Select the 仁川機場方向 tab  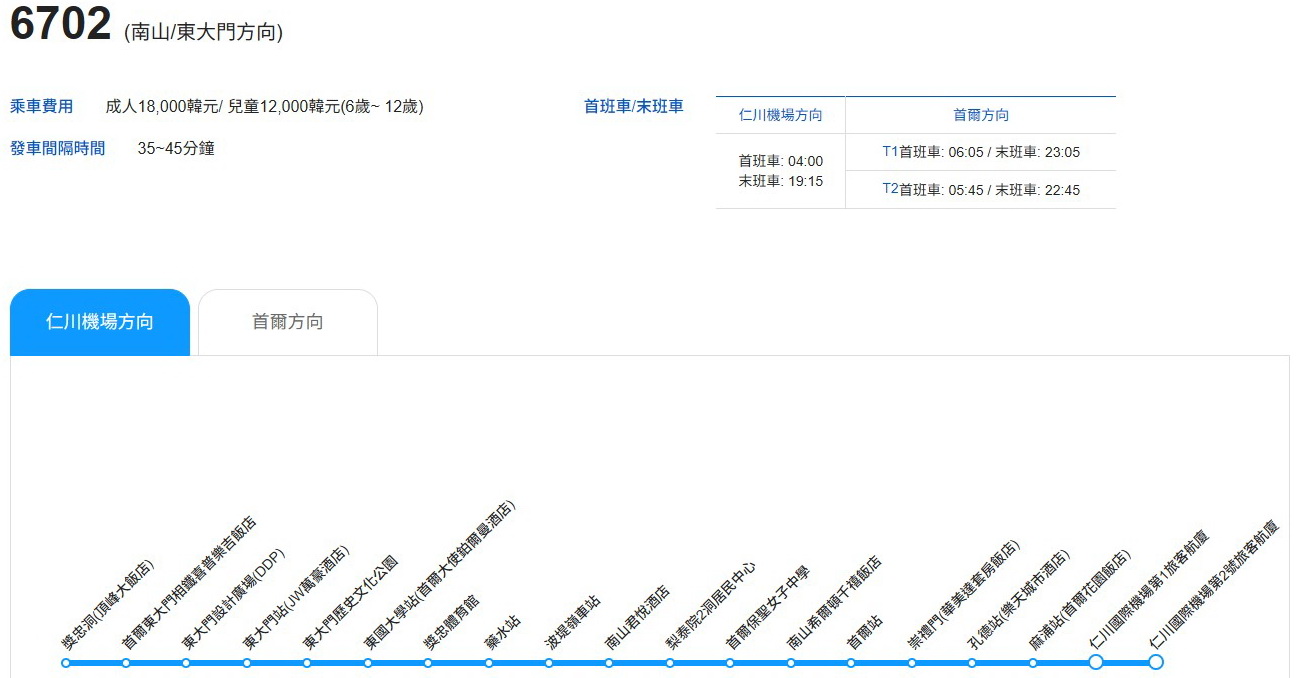pos(98,321)
